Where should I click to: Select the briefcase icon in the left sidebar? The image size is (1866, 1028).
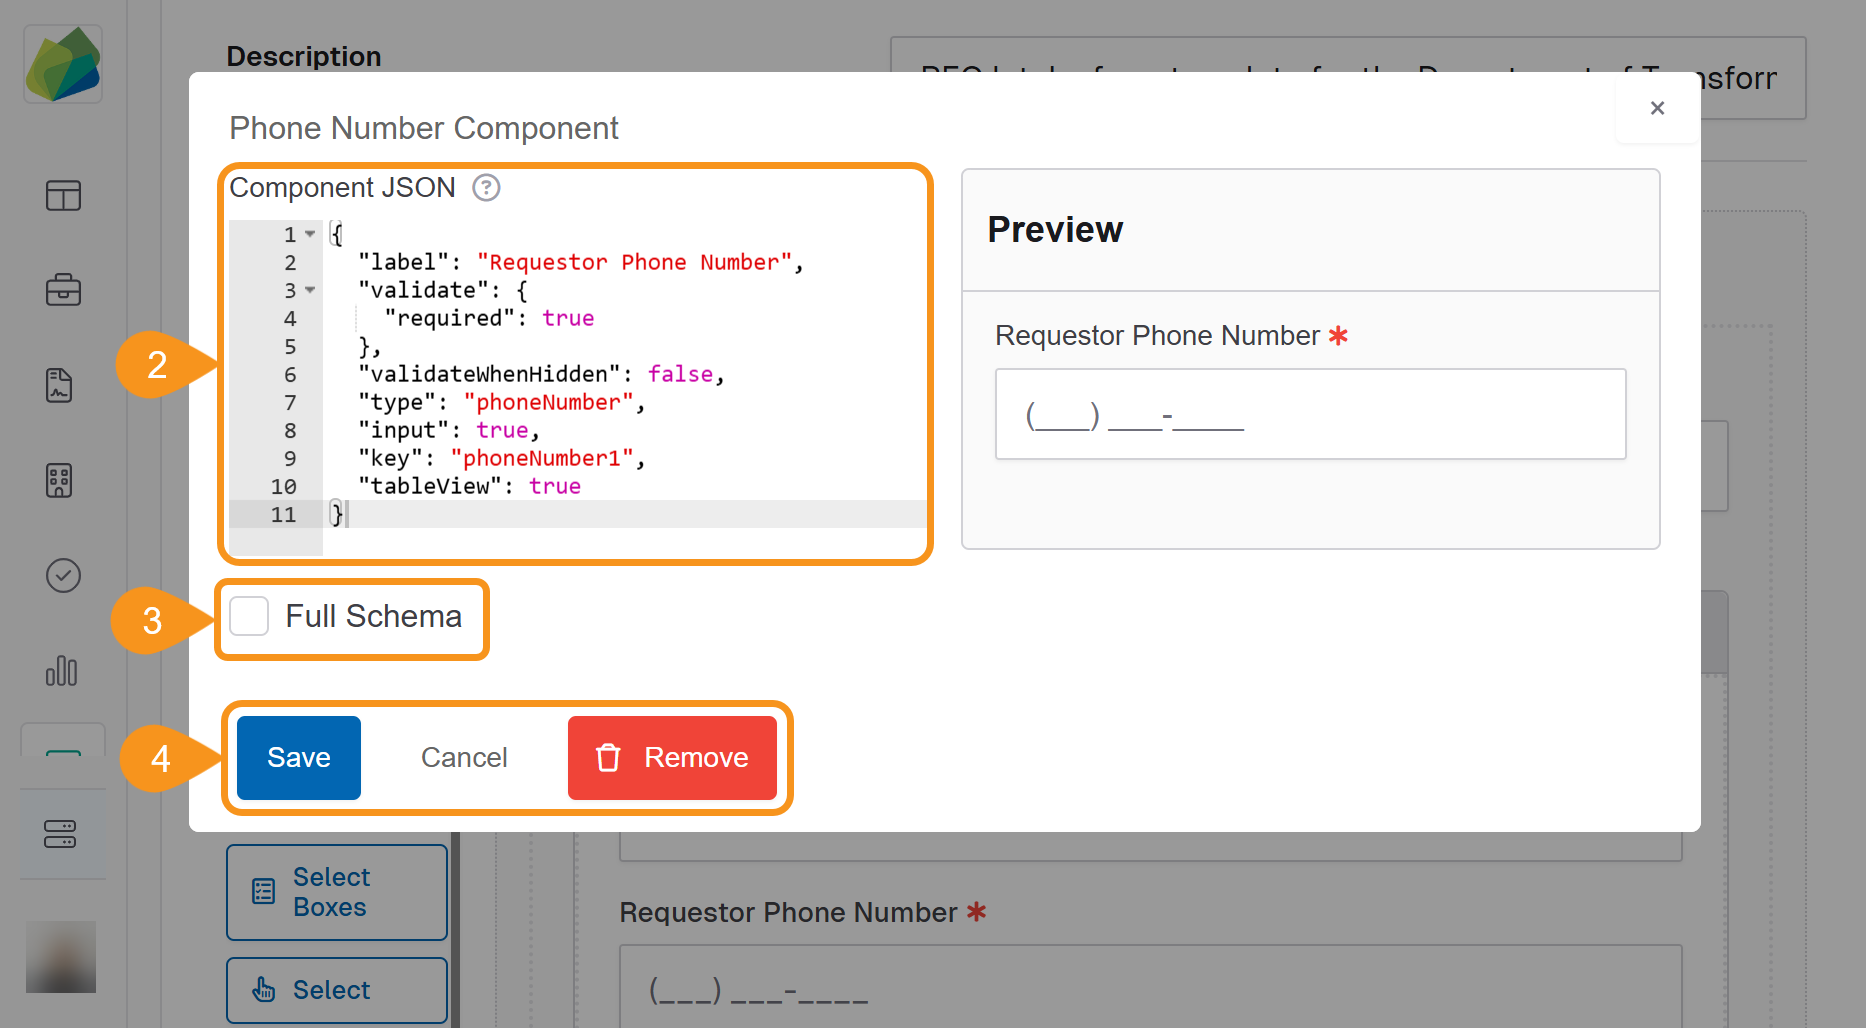click(62, 290)
